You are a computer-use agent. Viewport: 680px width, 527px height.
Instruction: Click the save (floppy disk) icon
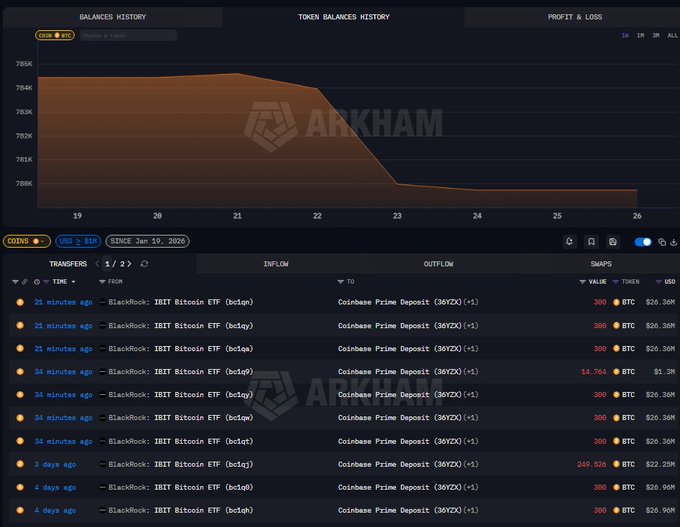(612, 242)
